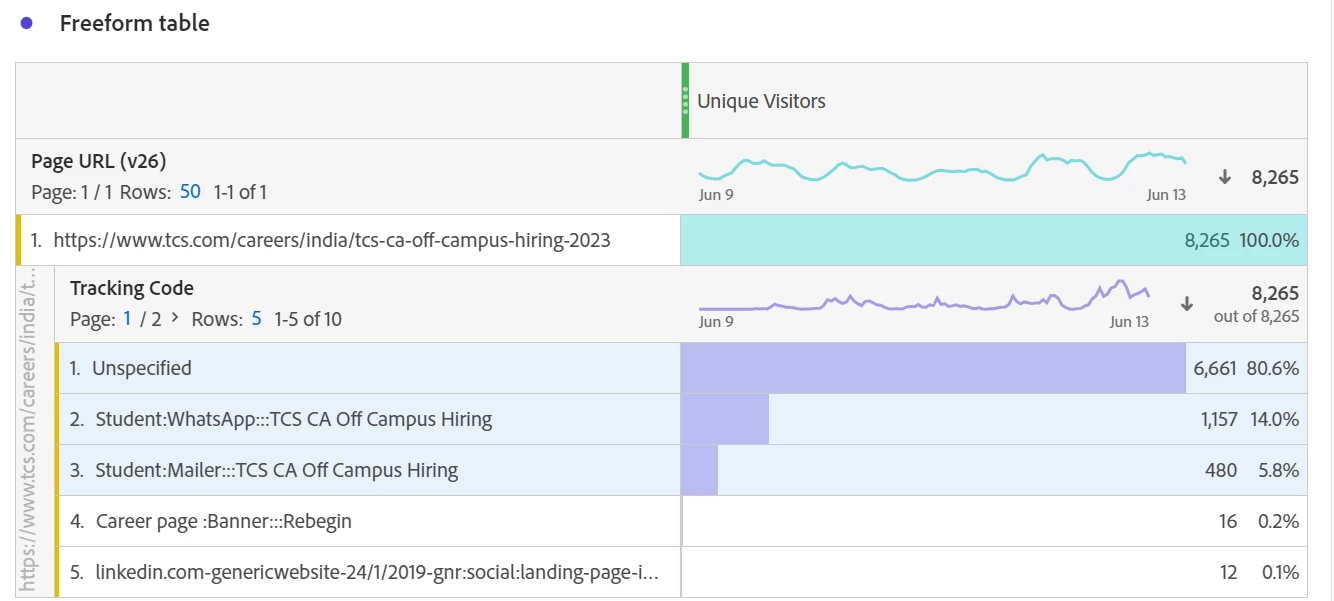Select the Page URL (v26) dimension header
The image size is (1334, 601).
coord(99,161)
